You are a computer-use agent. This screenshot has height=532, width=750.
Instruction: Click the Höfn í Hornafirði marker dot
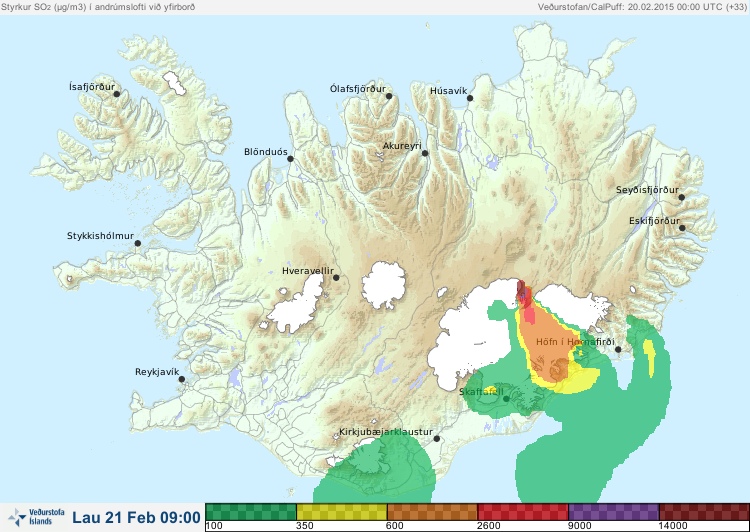tap(618, 349)
